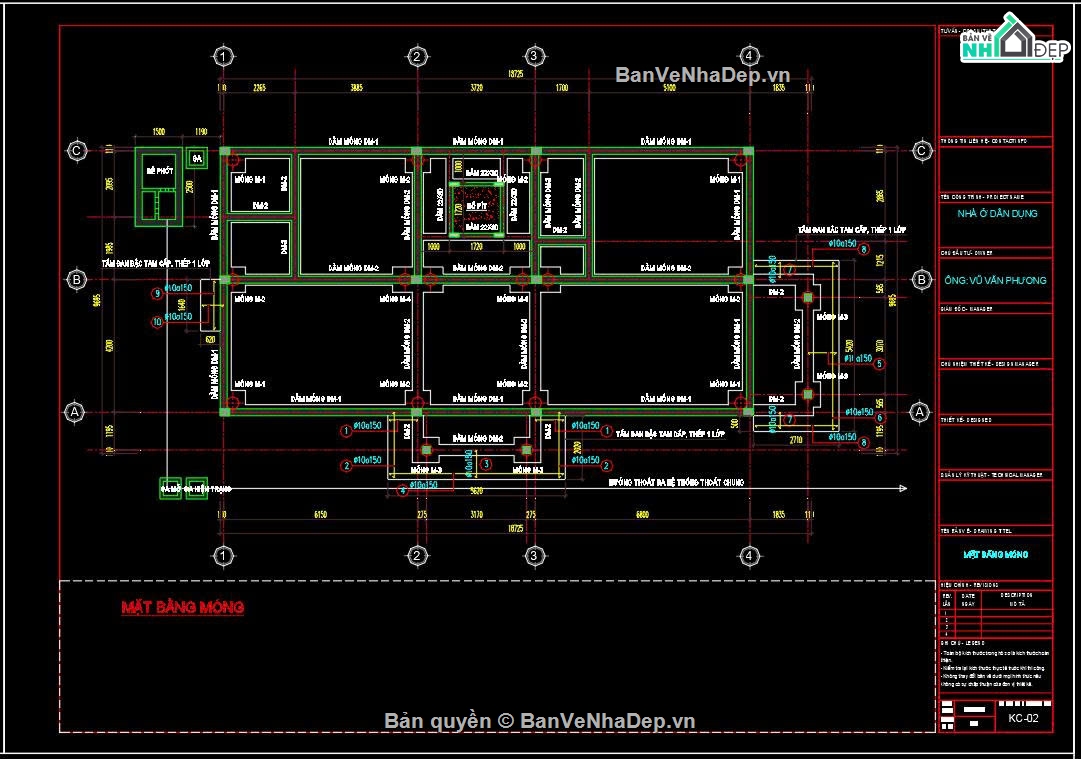This screenshot has width=1081, height=759.
Task: Click the owner name ÔNG: VŨ VĂN PHƯƠNG
Action: pos(996,280)
